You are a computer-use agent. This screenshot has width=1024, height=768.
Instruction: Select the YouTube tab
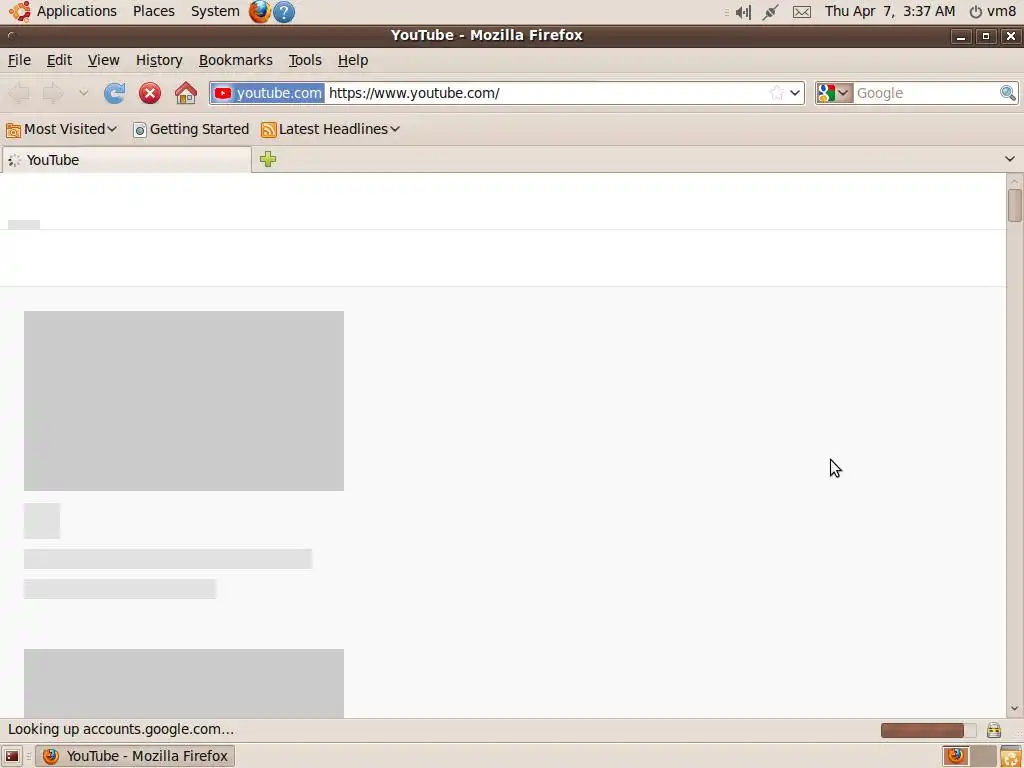tap(127, 160)
